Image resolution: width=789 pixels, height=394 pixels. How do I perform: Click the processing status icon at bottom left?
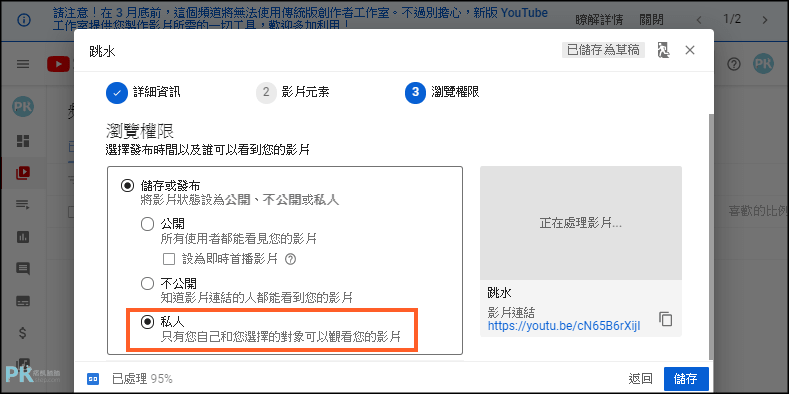coord(93,379)
